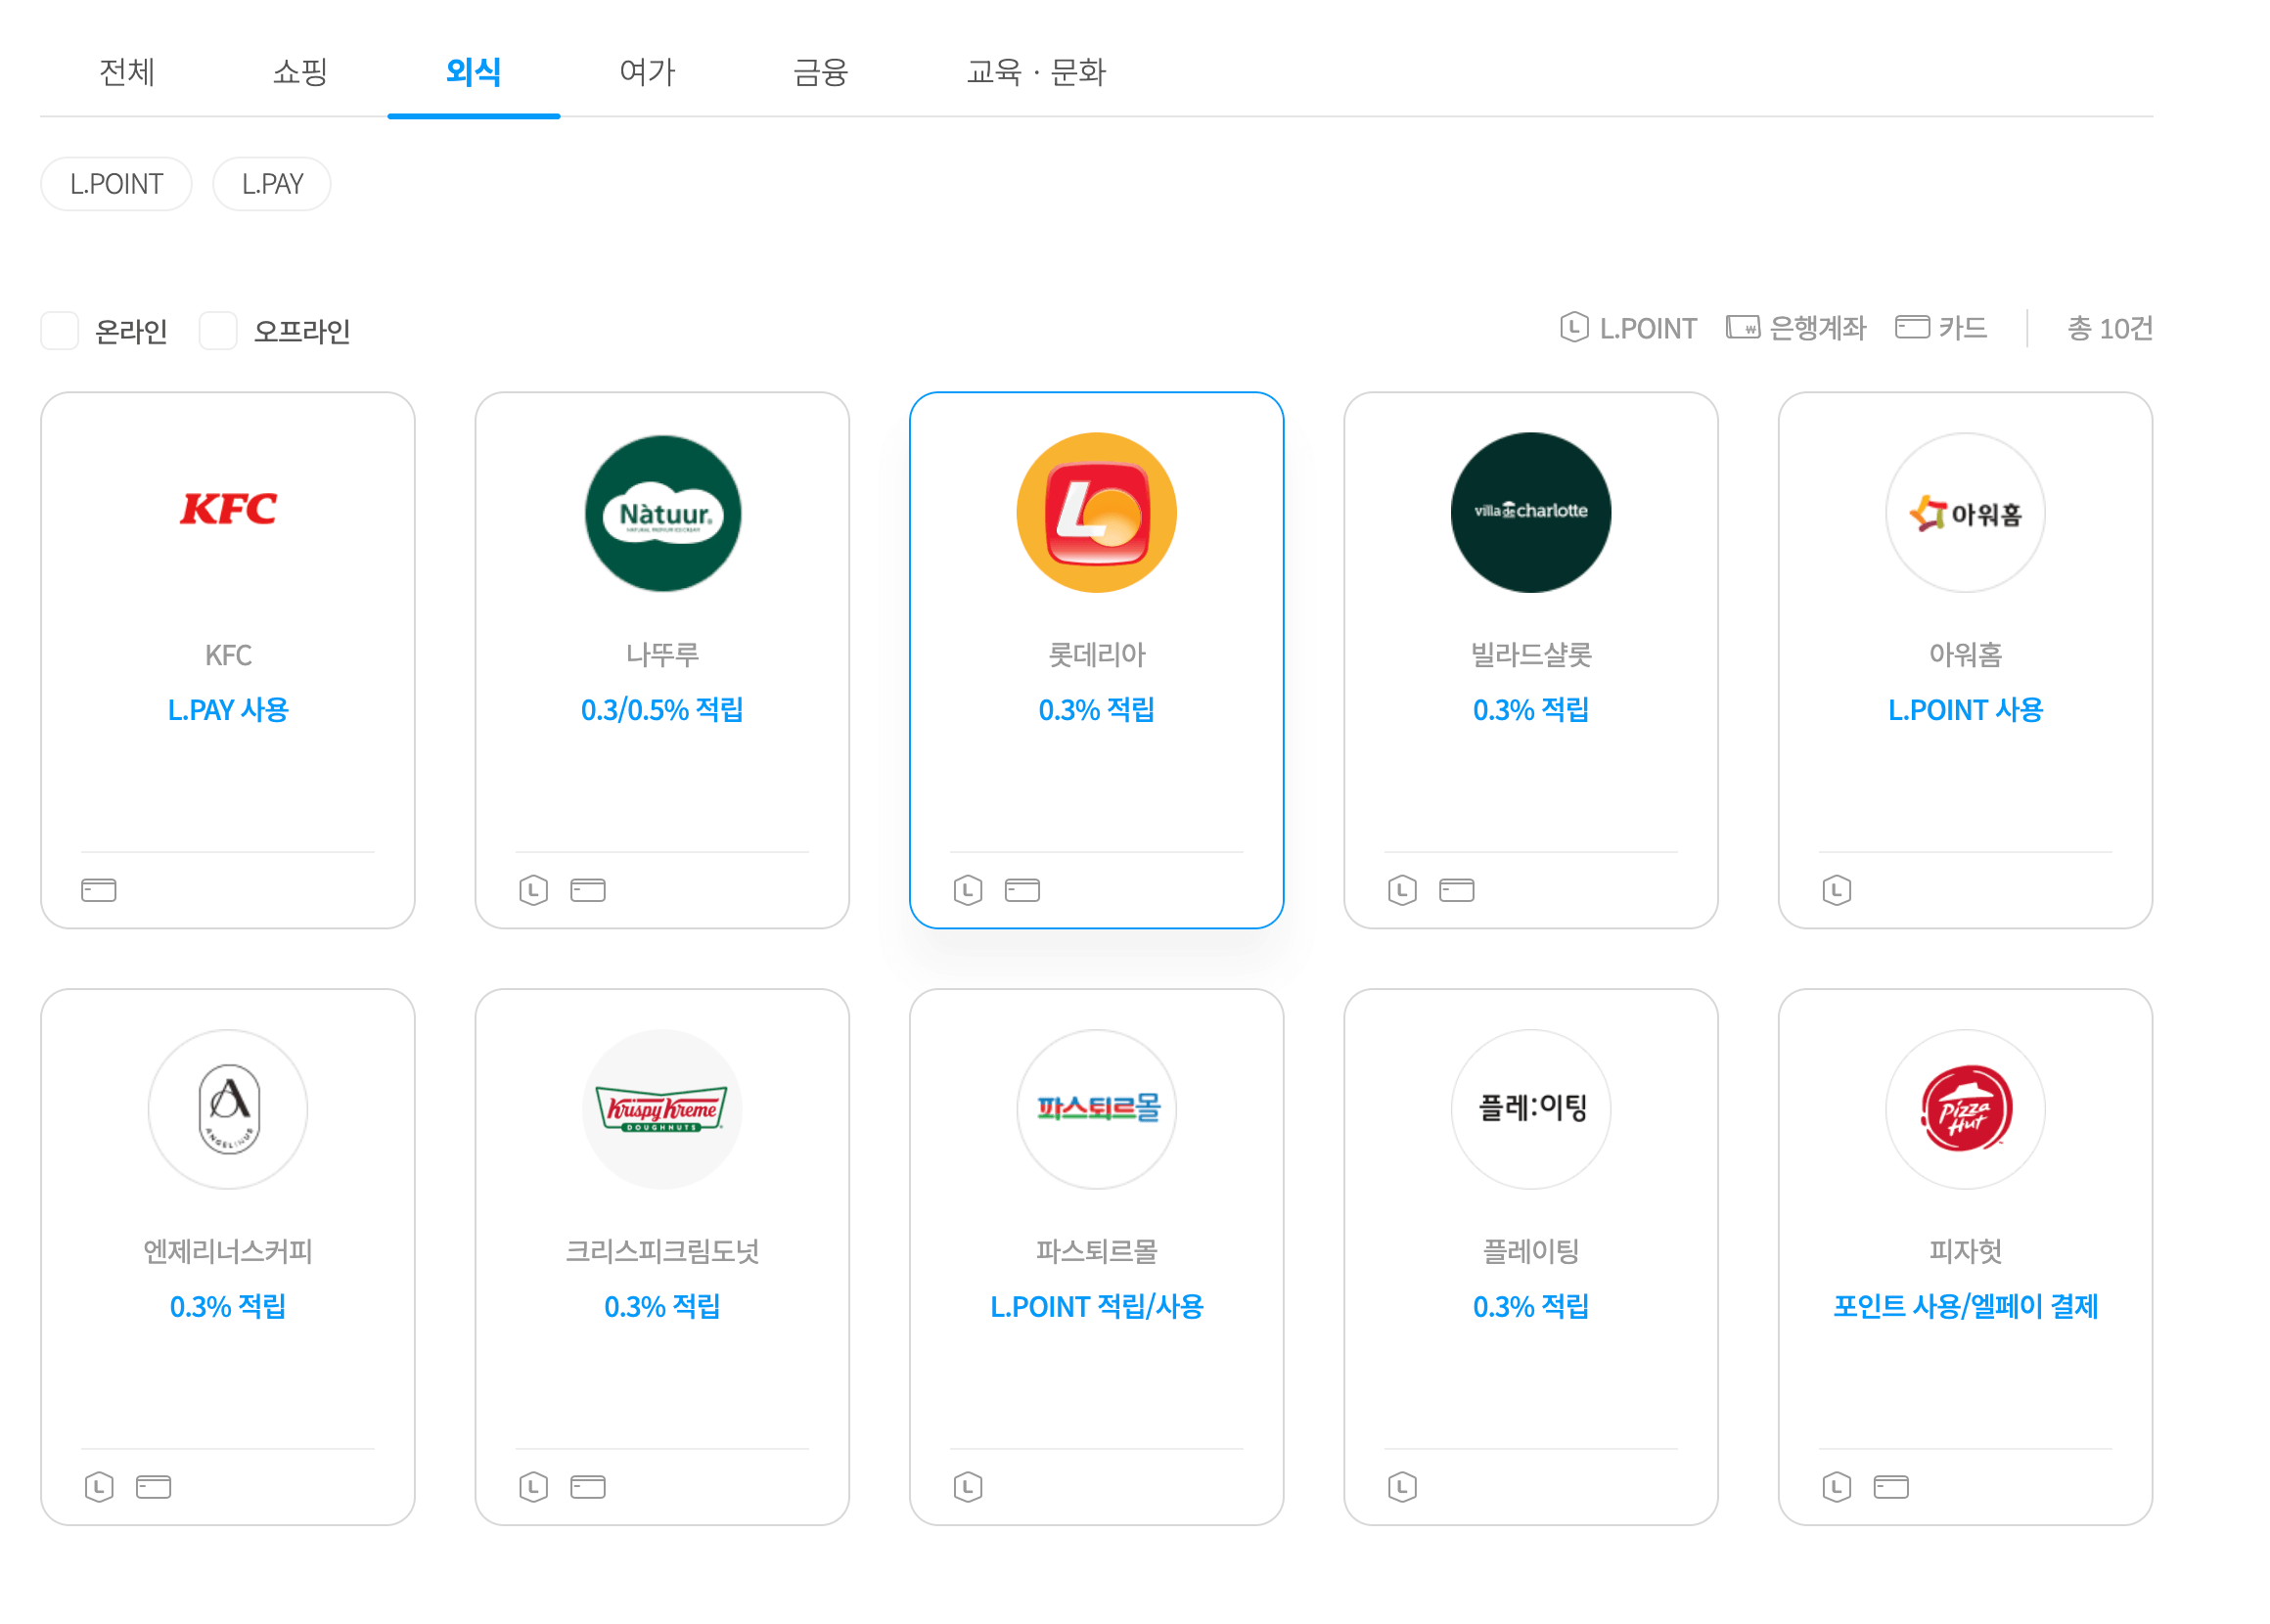
Task: Enable the 오프라인 checkbox
Action: [x=218, y=330]
